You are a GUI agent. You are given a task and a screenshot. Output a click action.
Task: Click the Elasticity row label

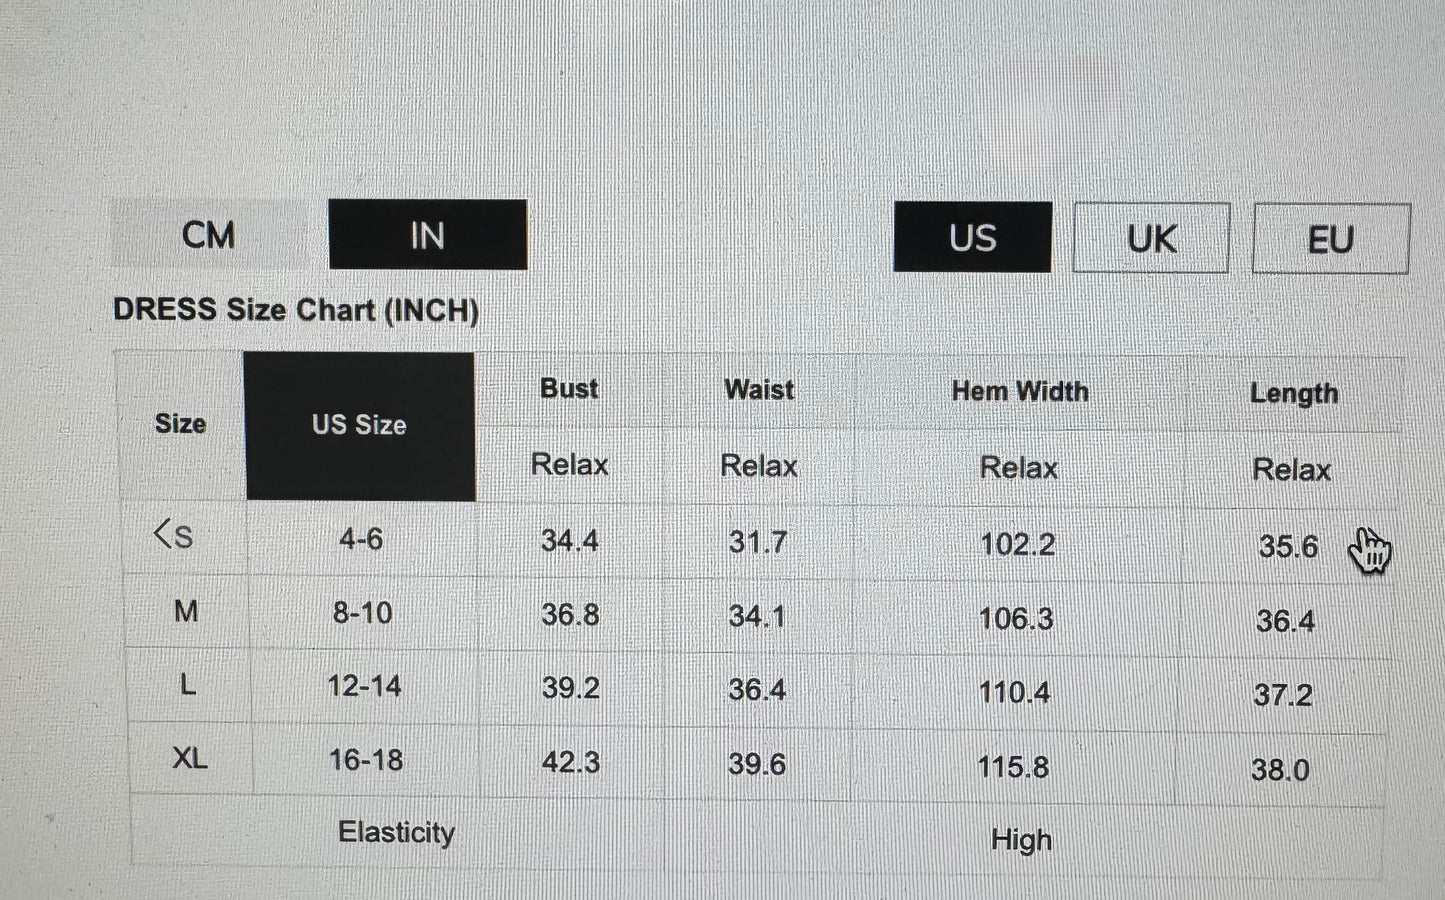(396, 832)
